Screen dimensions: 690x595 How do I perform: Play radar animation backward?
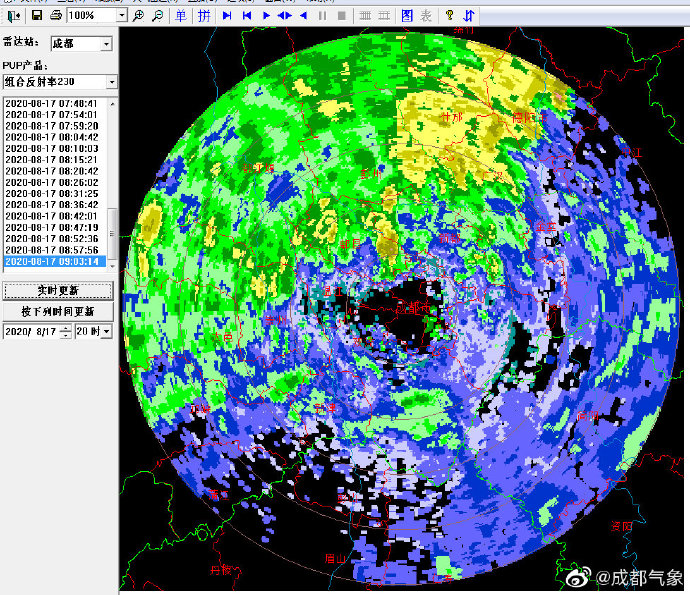point(303,16)
